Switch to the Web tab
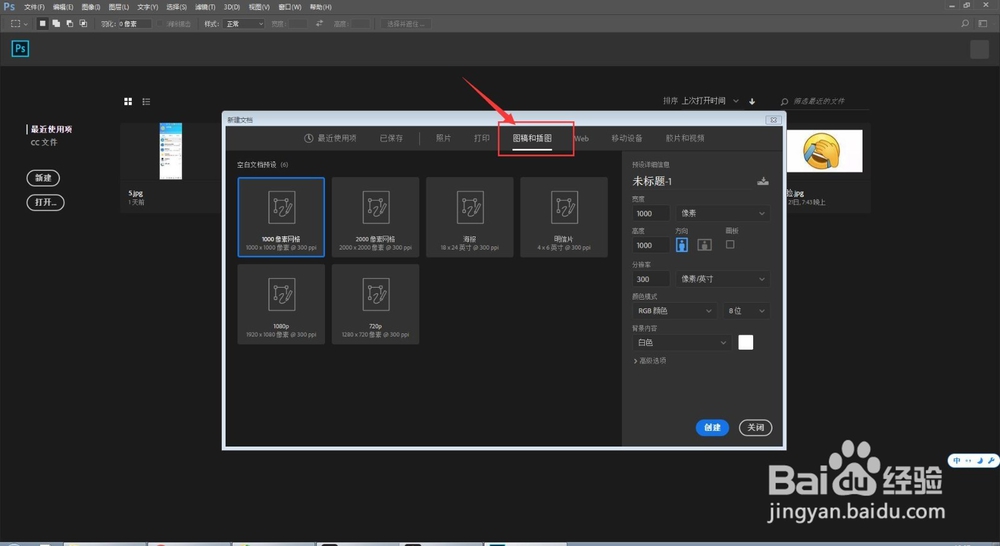Screen dimensions: 1000x546 tap(582, 138)
